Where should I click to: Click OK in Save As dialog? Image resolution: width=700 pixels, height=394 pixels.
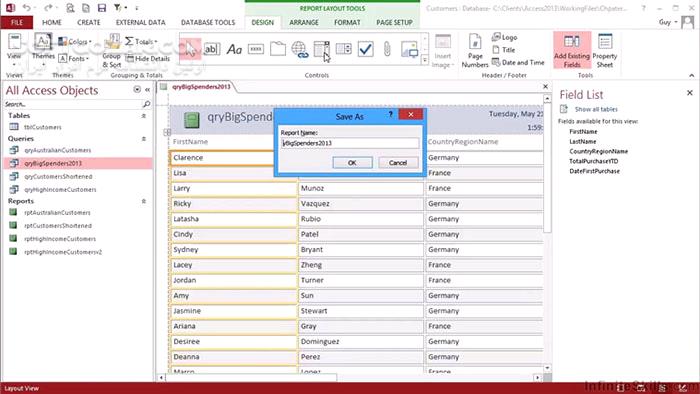tap(352, 163)
